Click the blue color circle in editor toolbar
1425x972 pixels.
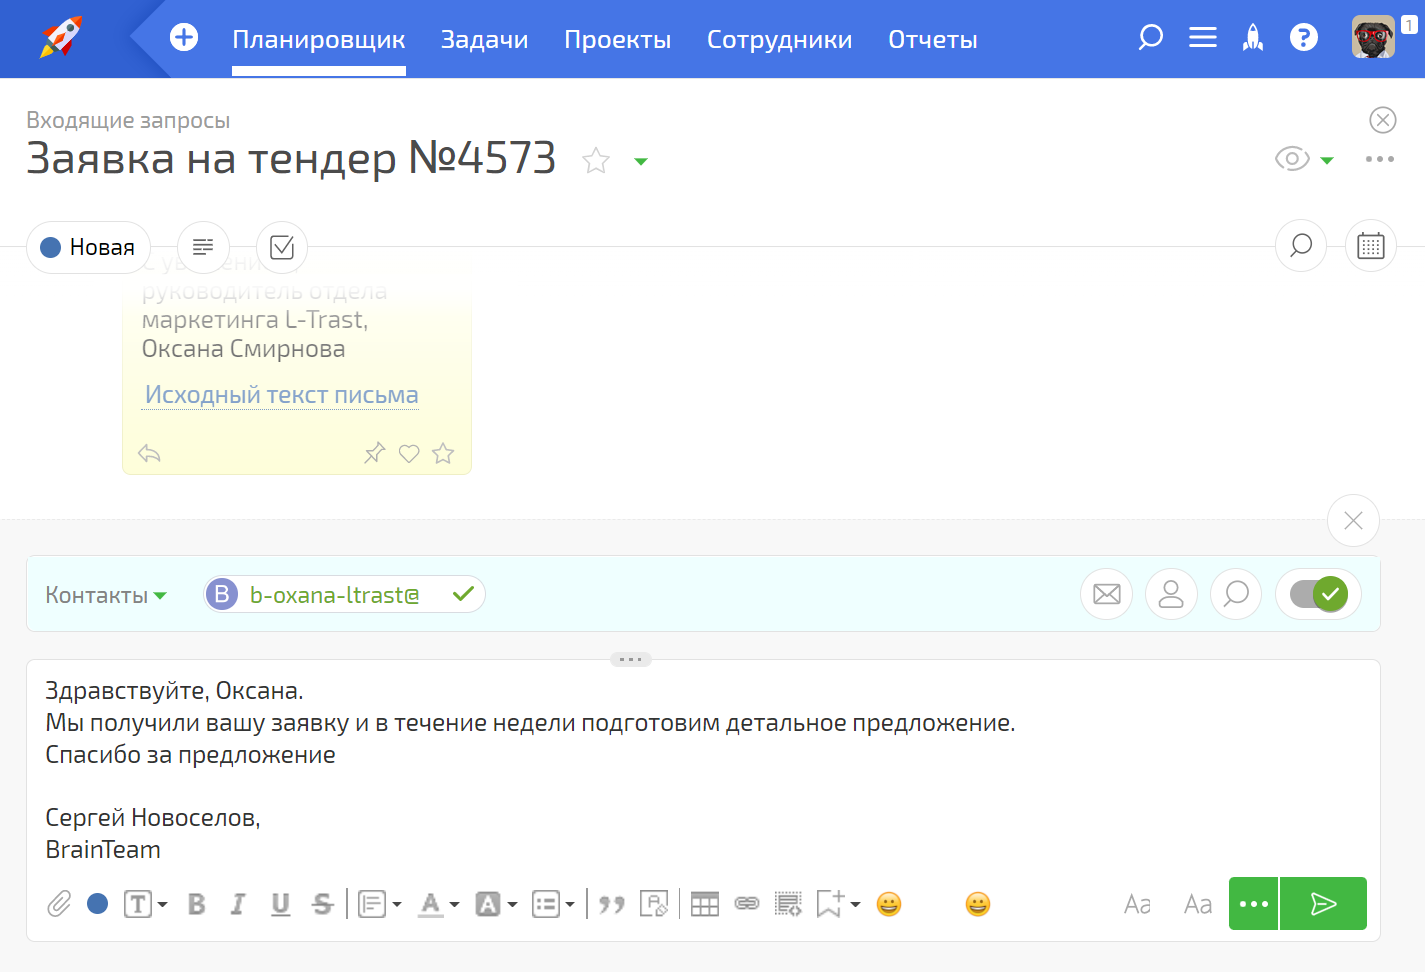point(98,904)
